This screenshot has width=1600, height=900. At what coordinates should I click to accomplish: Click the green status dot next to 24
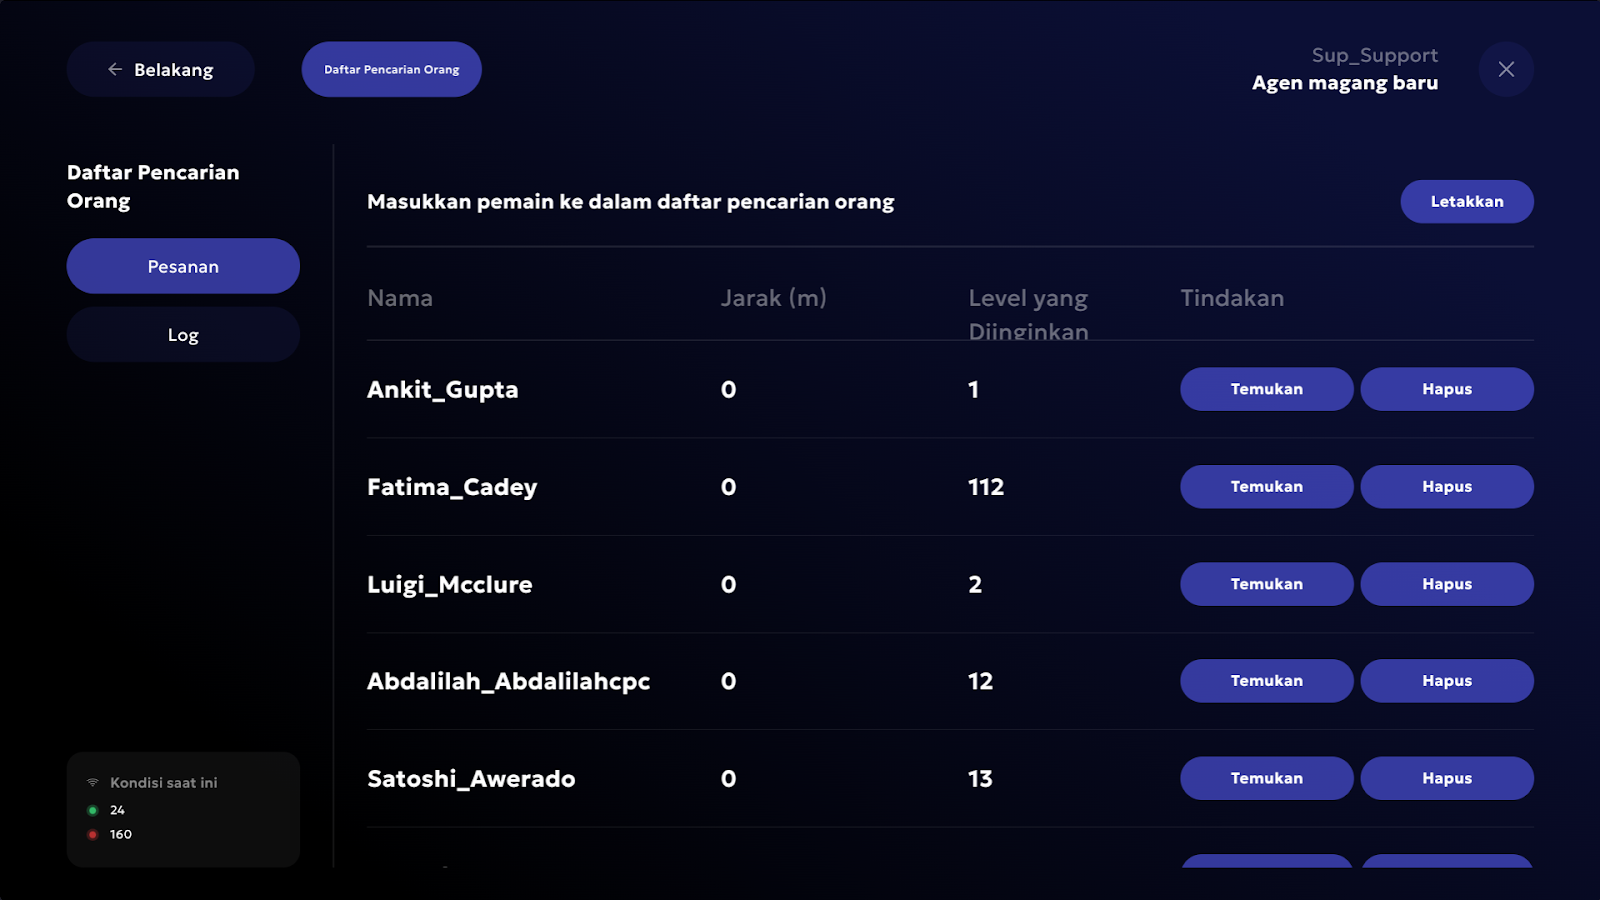[92, 810]
